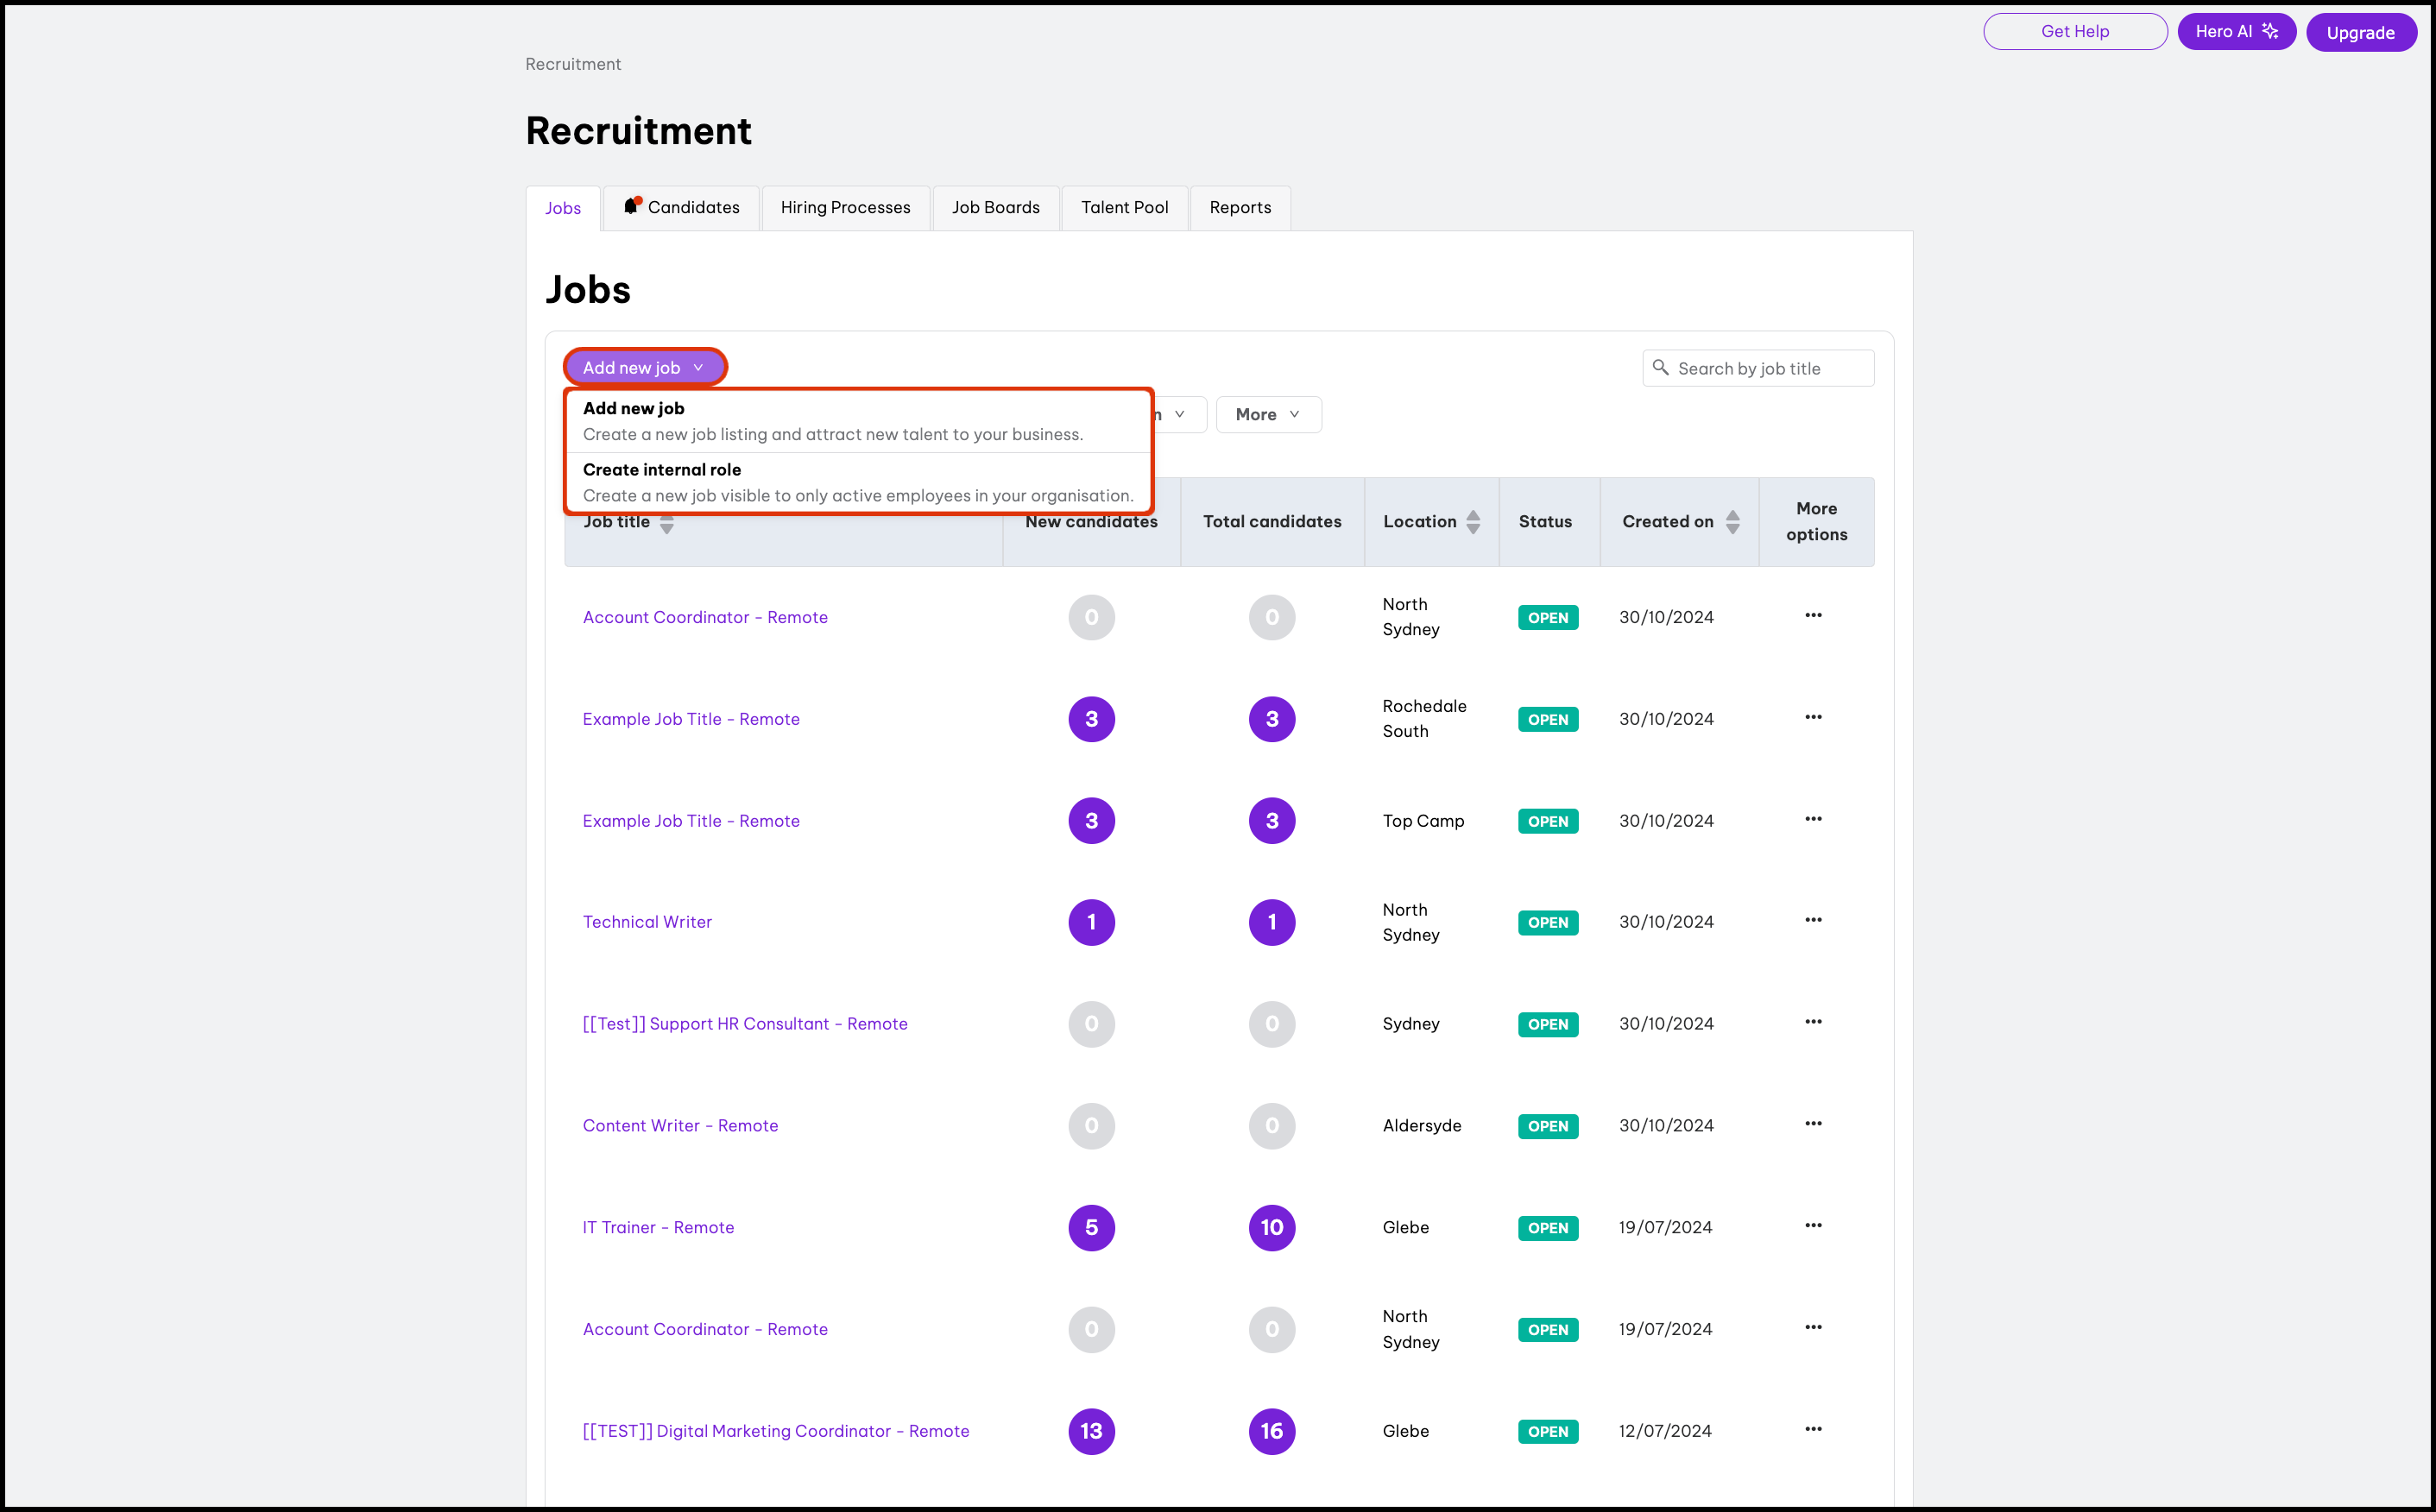Viewport: 2436px width, 1512px height.
Task: Open more options for Content Writer job
Action: [x=1813, y=1124]
